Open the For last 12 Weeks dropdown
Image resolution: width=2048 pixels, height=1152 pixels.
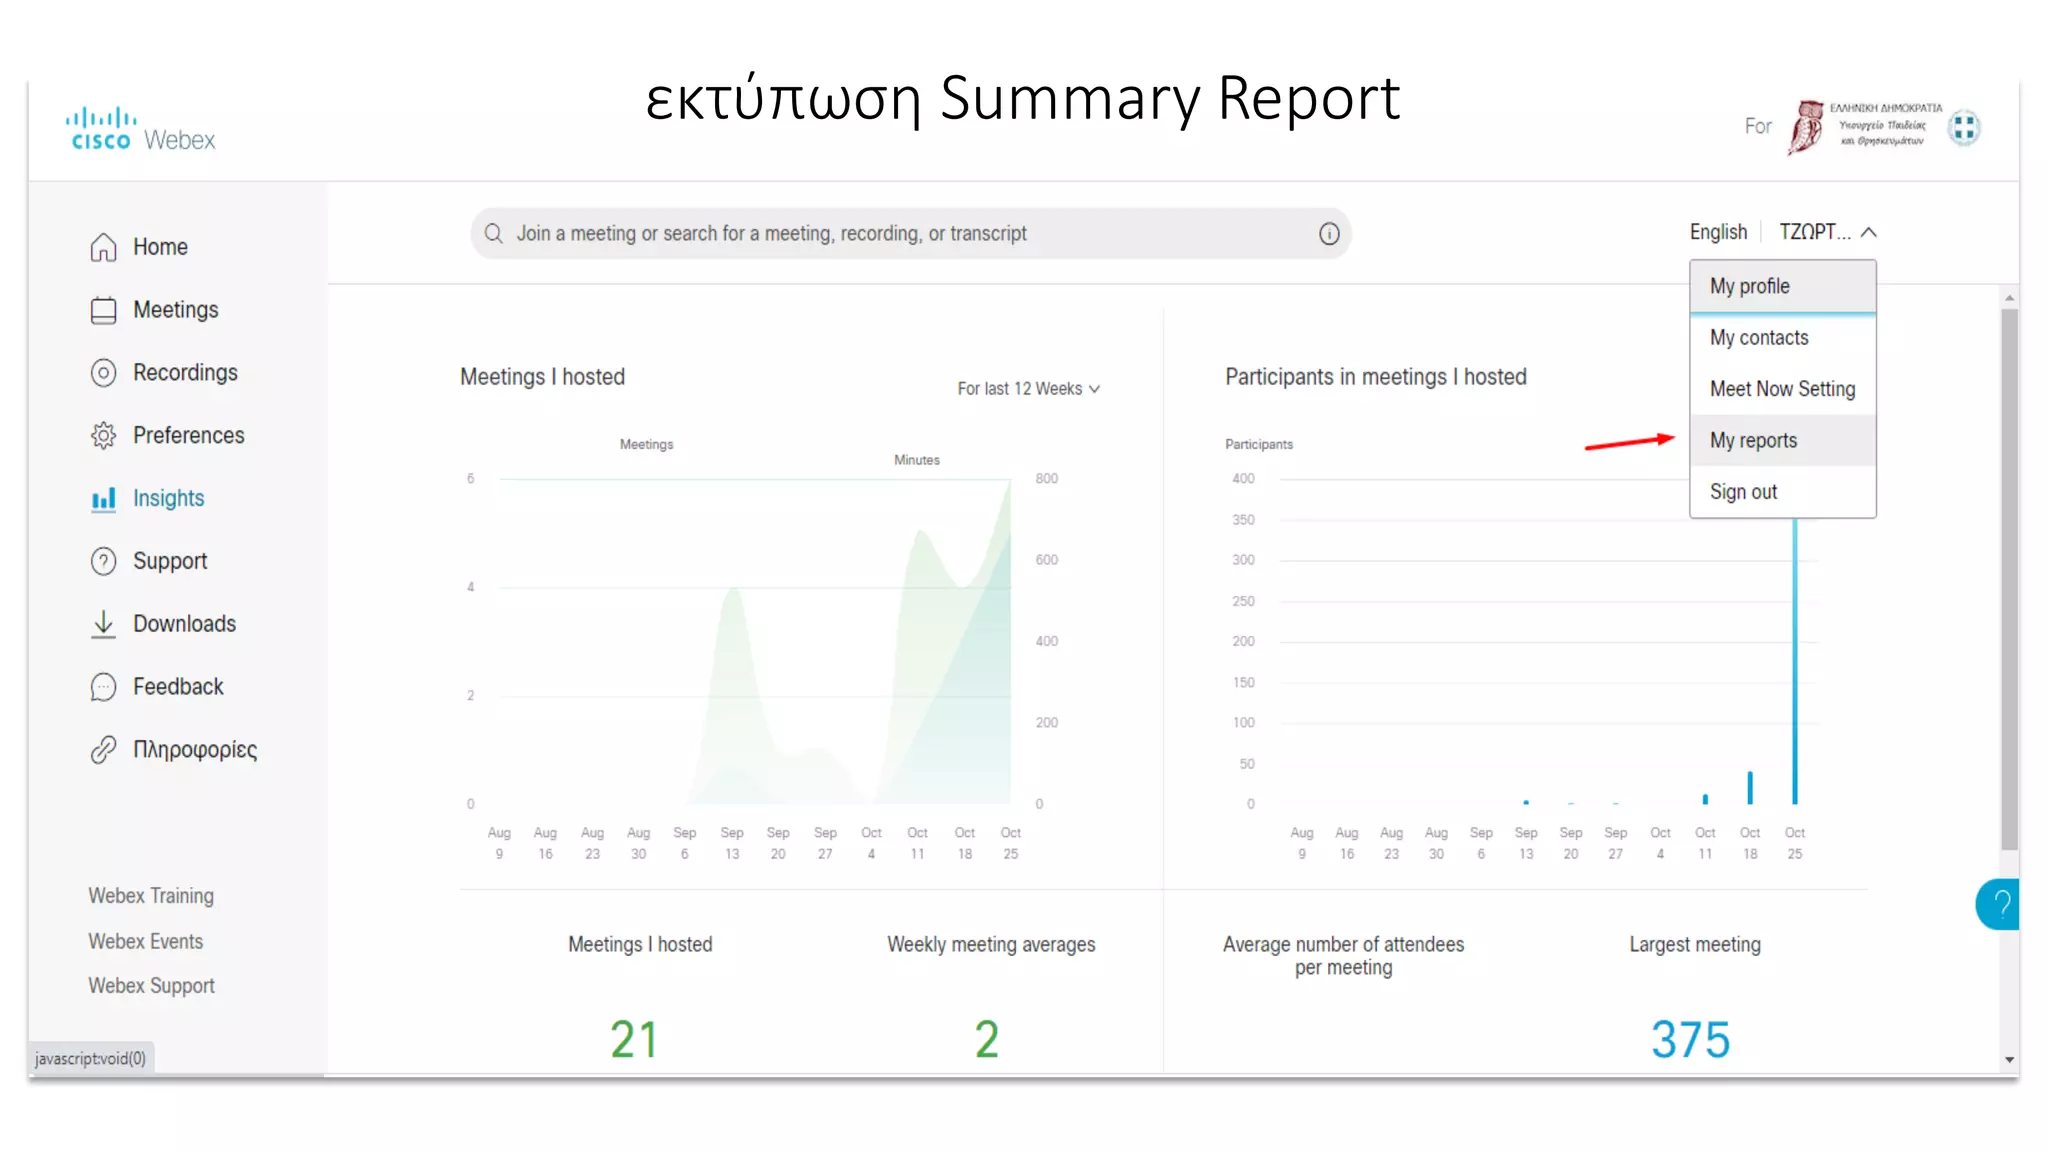coord(1029,389)
